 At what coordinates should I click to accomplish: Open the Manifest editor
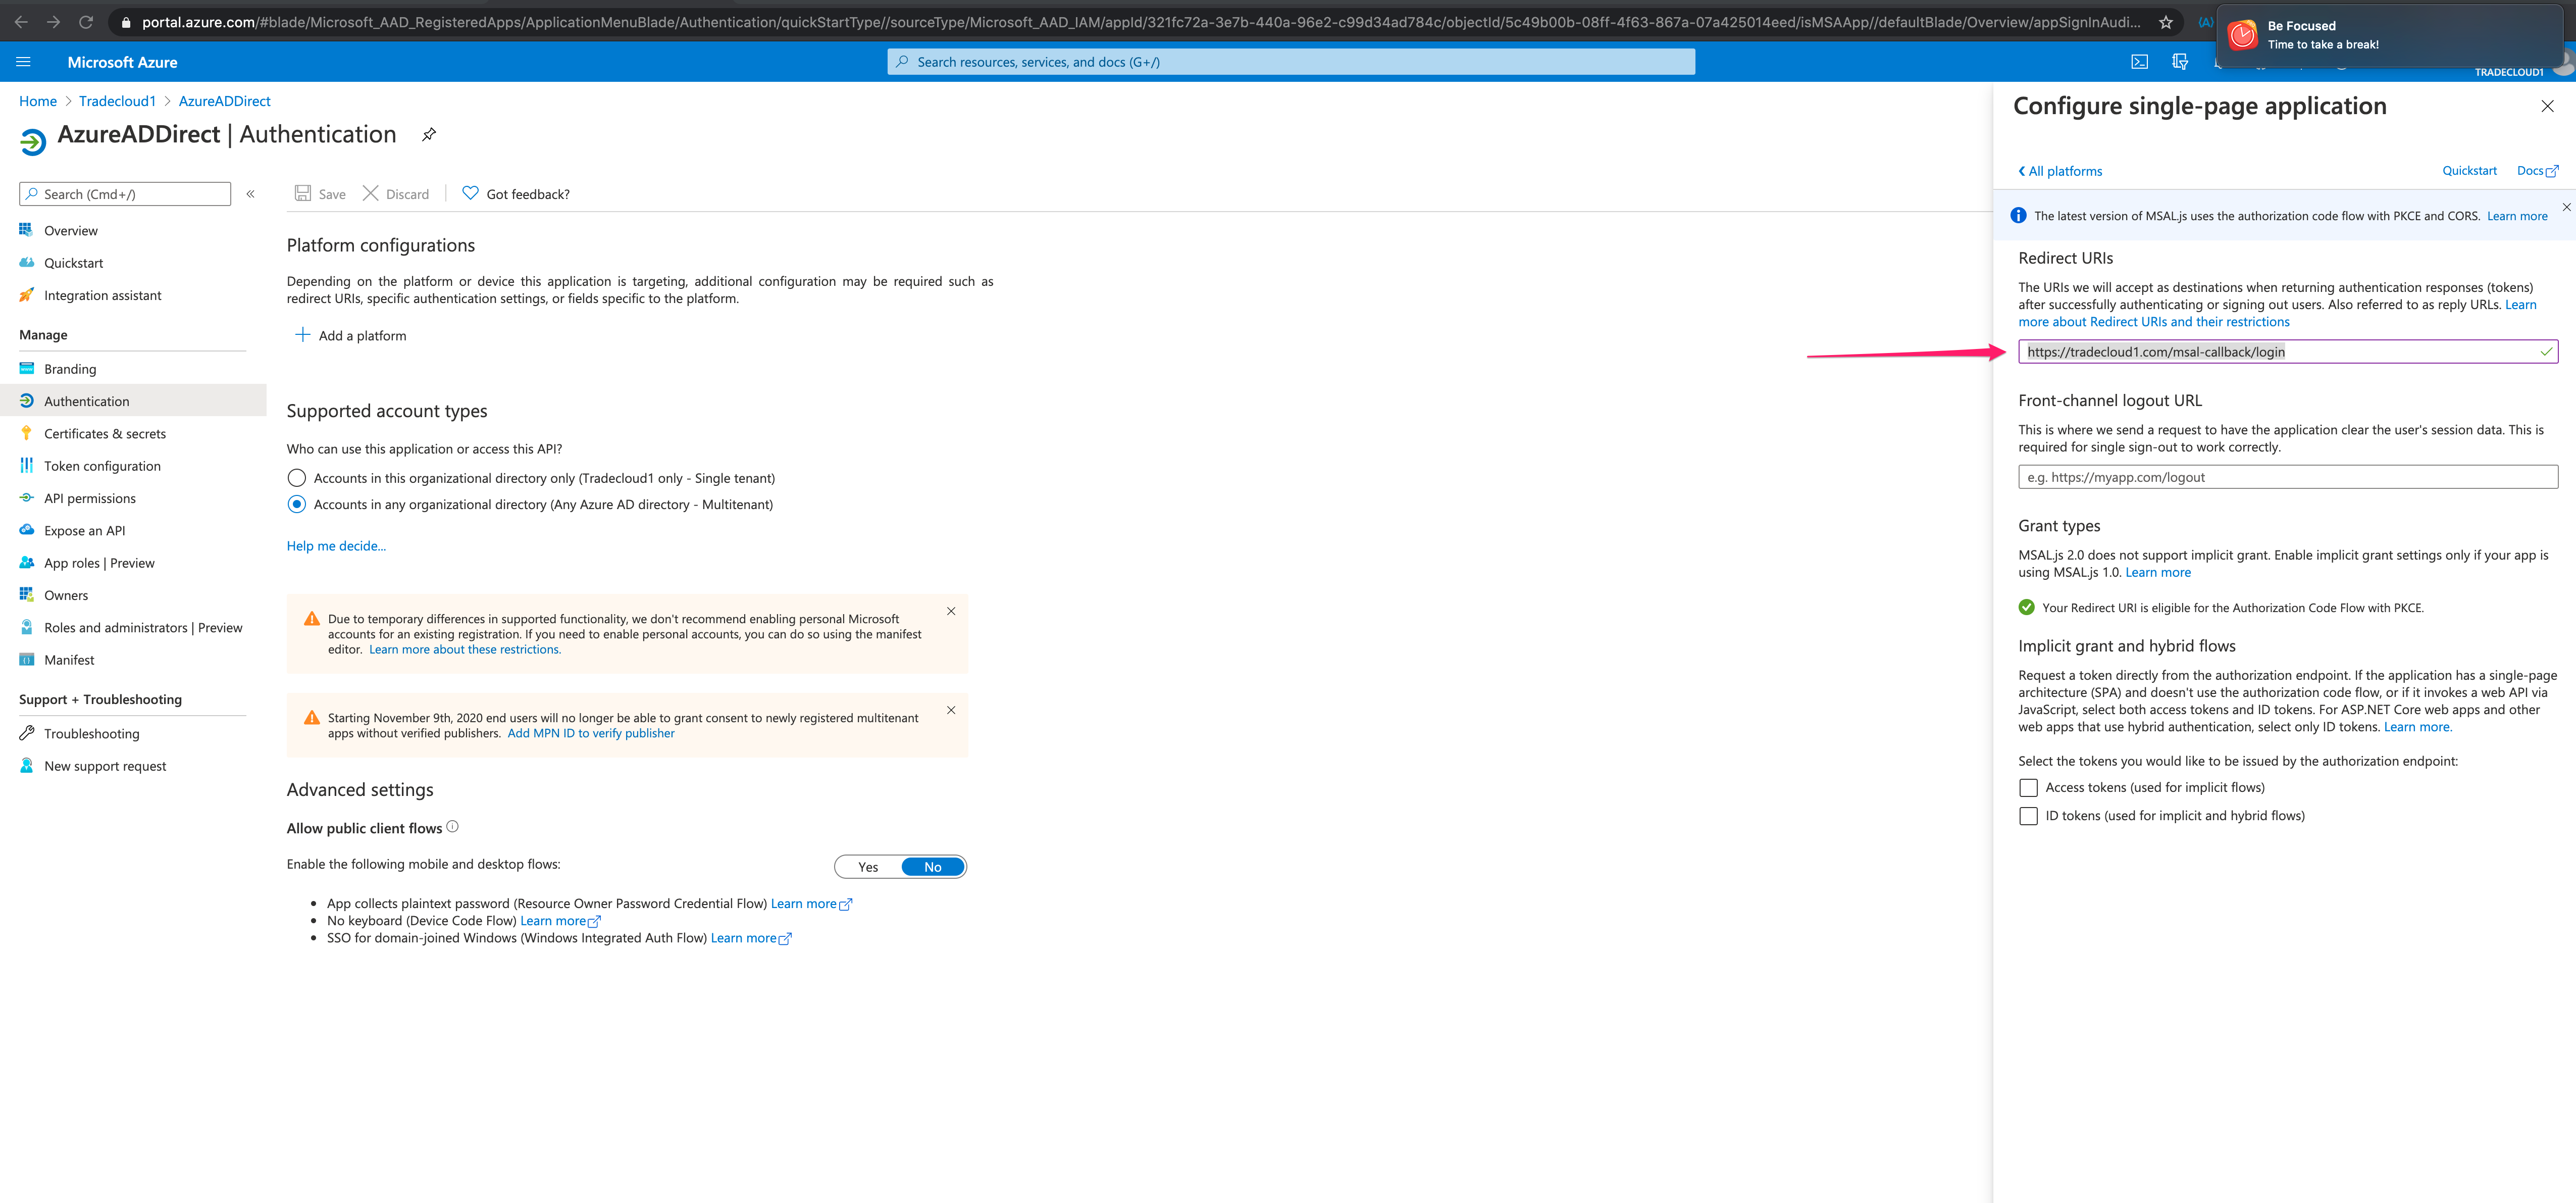(x=69, y=660)
